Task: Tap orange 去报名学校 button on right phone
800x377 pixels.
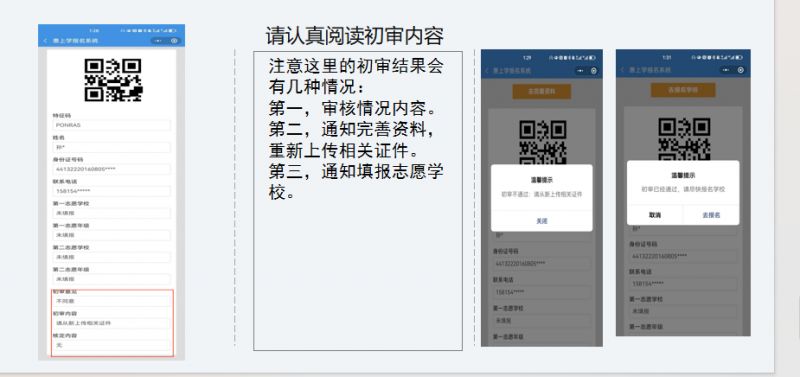Action: tap(683, 90)
